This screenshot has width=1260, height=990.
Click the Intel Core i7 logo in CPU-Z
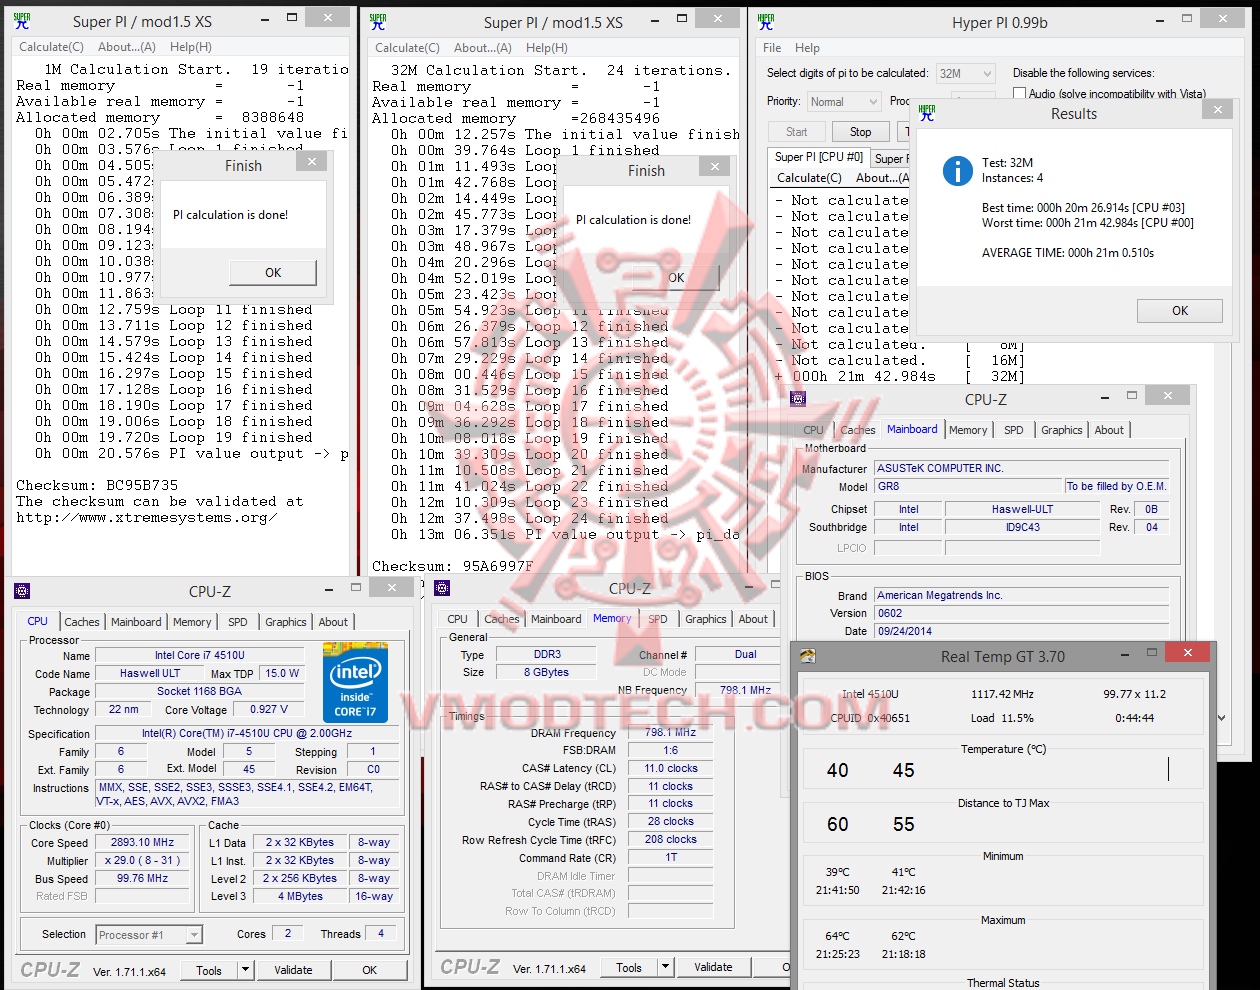355,684
